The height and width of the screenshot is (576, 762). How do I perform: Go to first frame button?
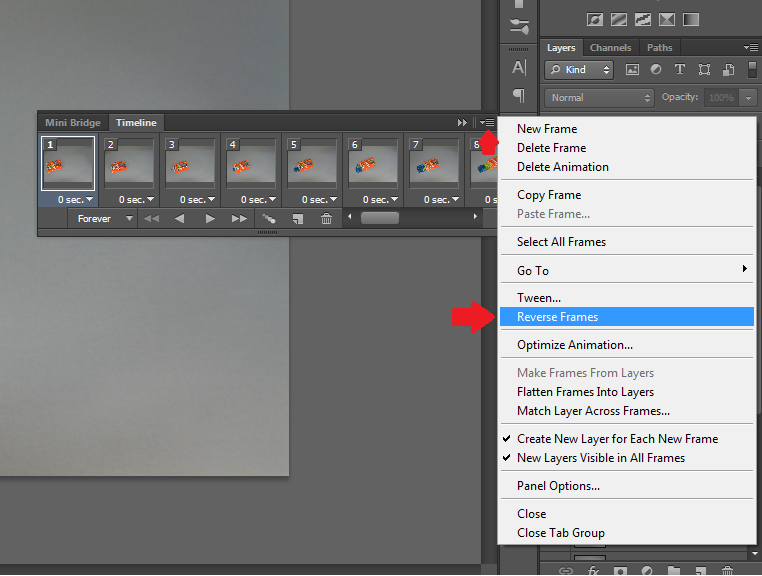click(x=151, y=219)
